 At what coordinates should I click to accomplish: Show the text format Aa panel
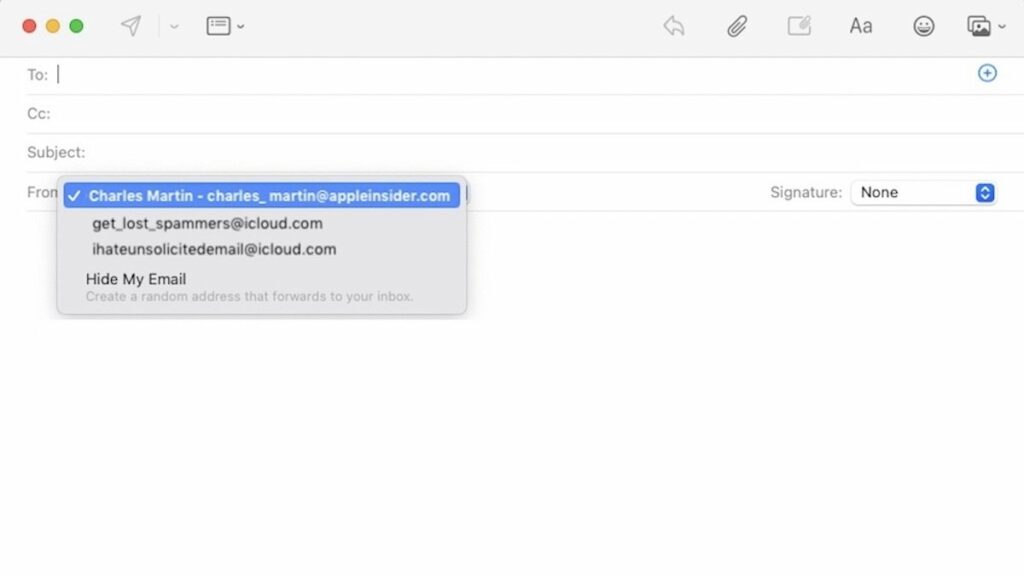[x=861, y=26]
